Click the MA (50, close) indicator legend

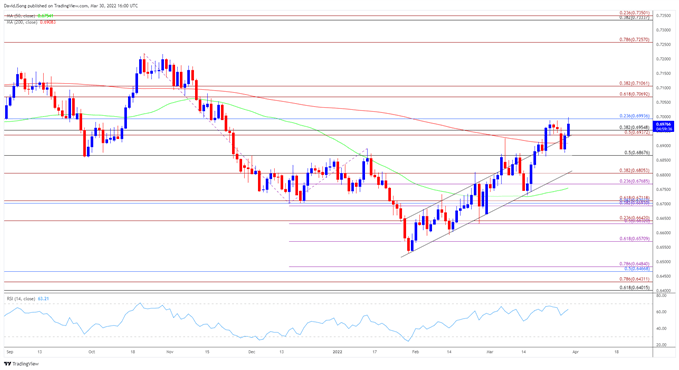pyautogui.click(x=29, y=16)
